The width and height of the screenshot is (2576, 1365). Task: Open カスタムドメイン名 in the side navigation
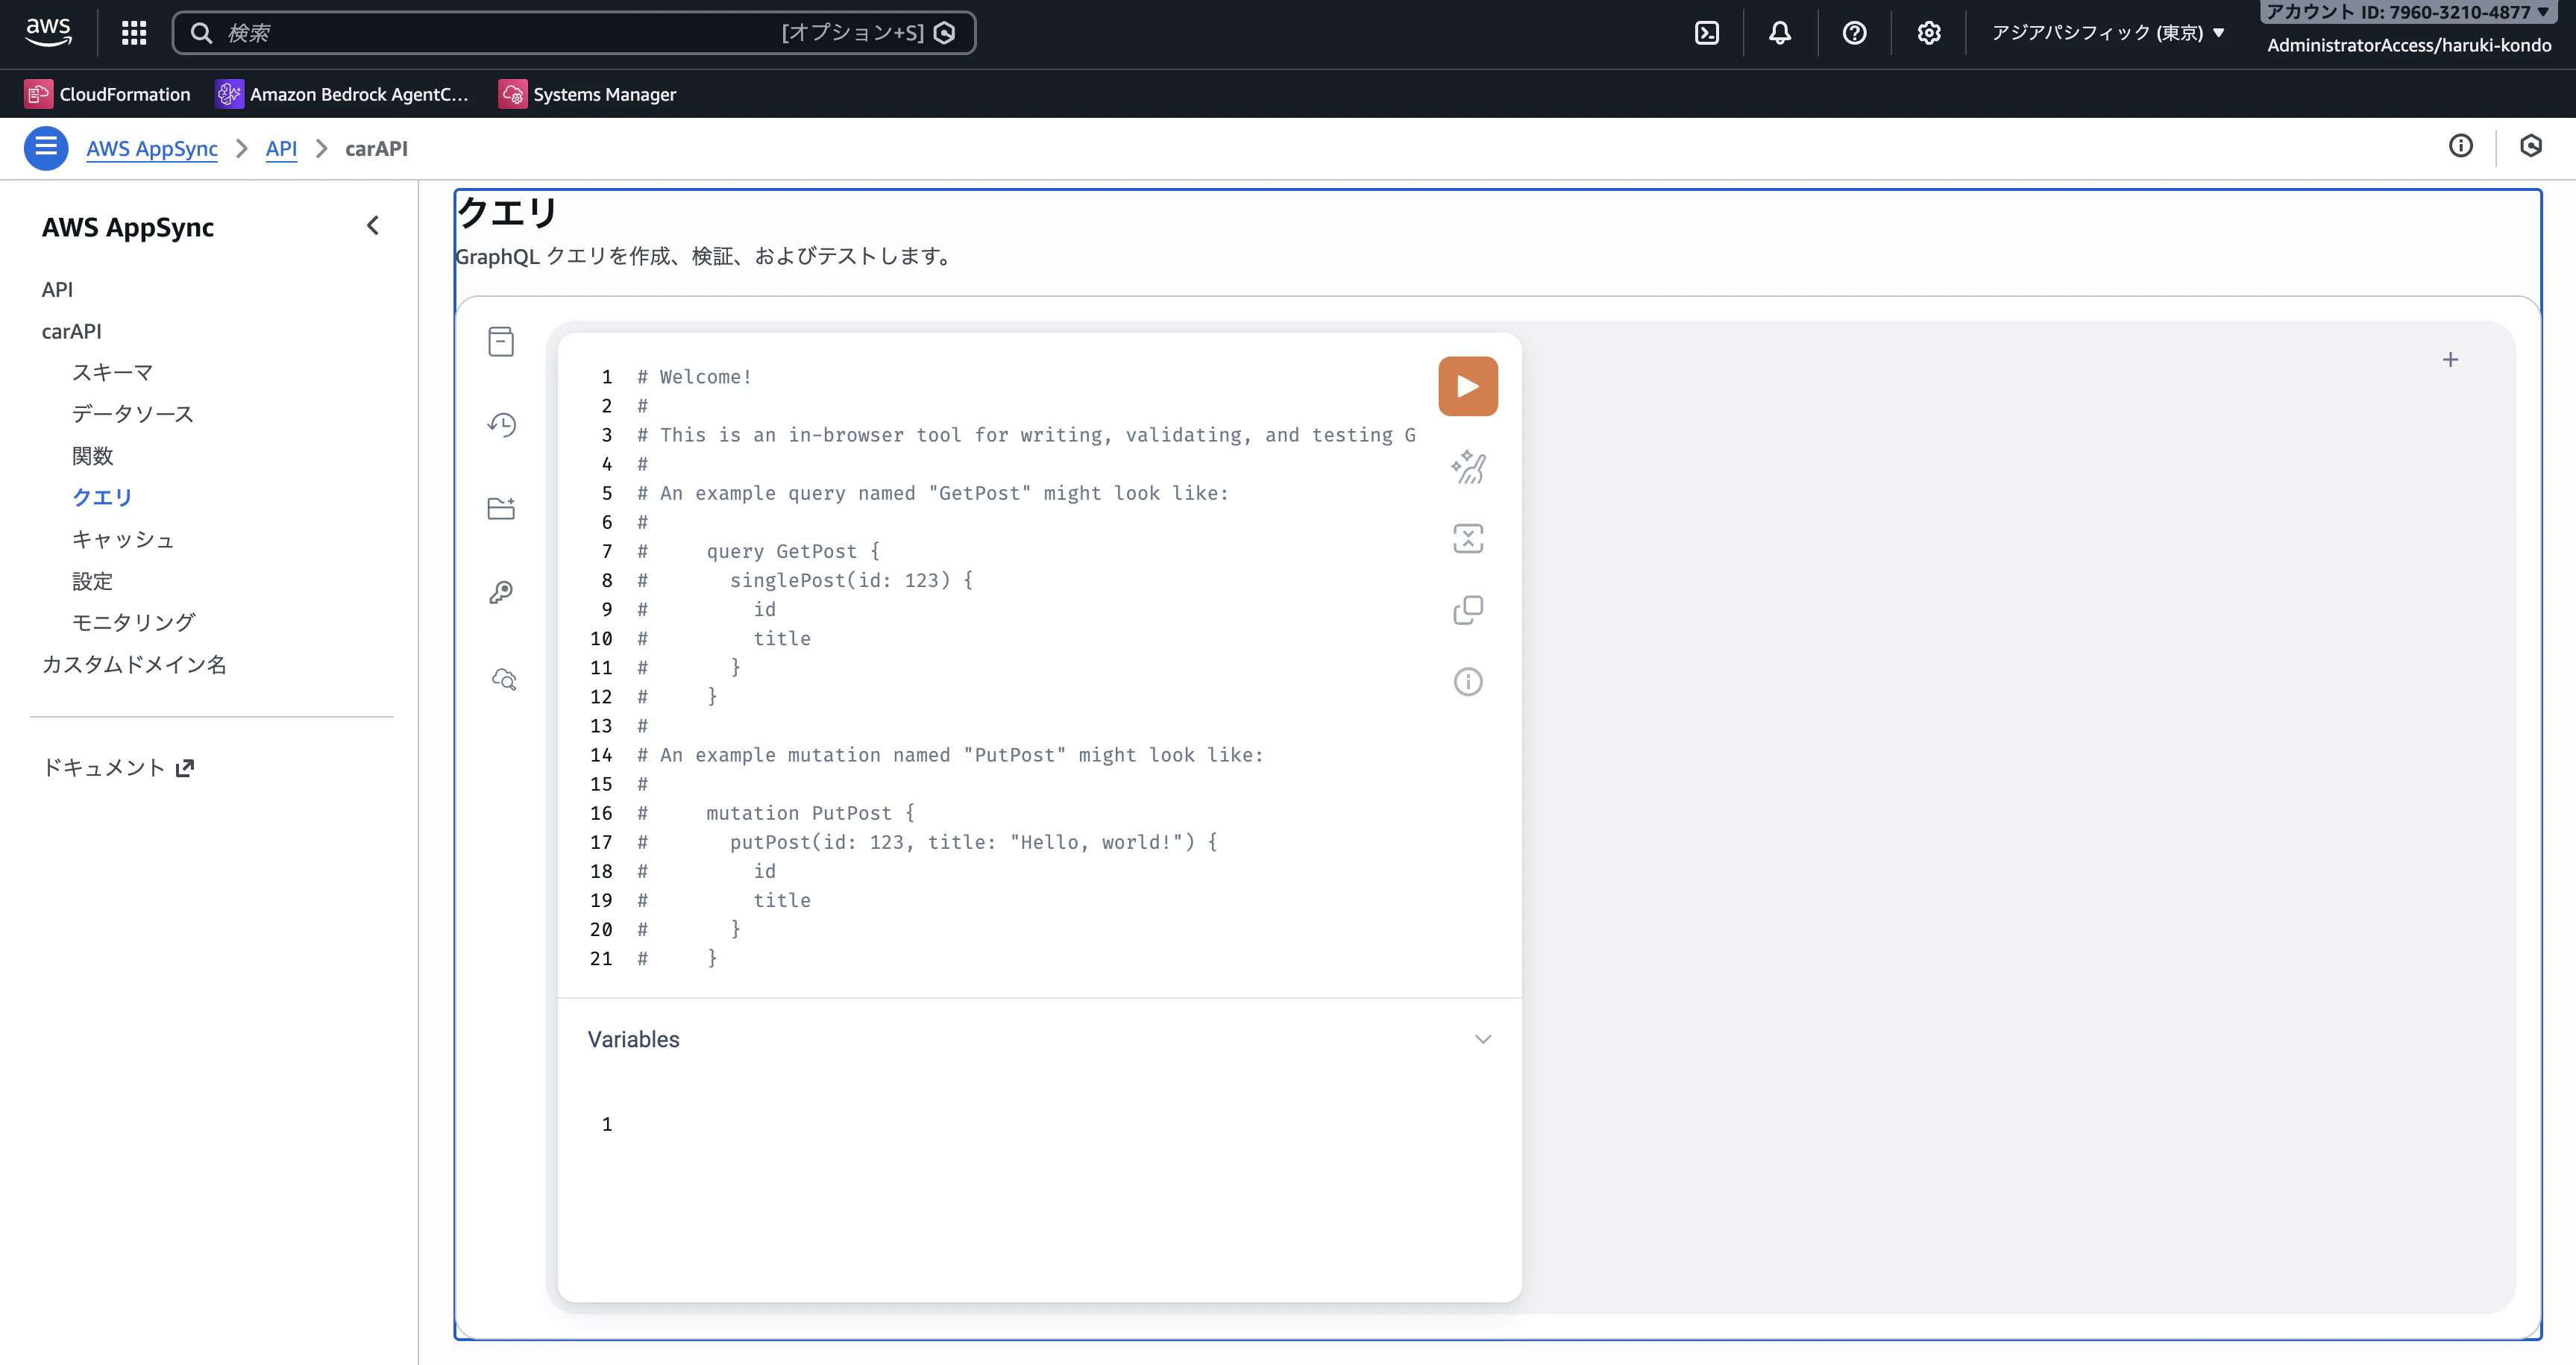(134, 664)
